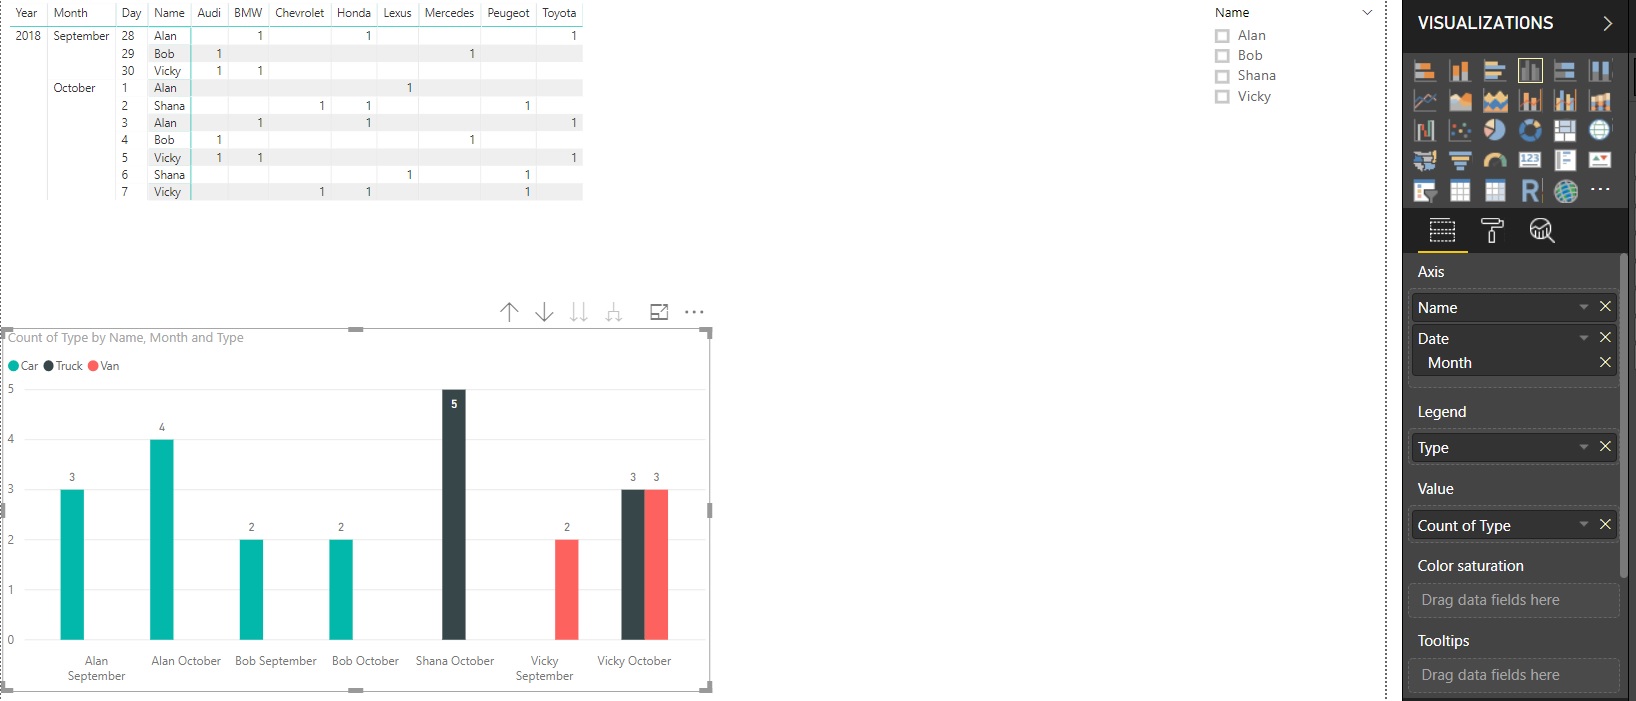
Task: Select the 100% stacked bar chart visual
Action: point(1565,71)
